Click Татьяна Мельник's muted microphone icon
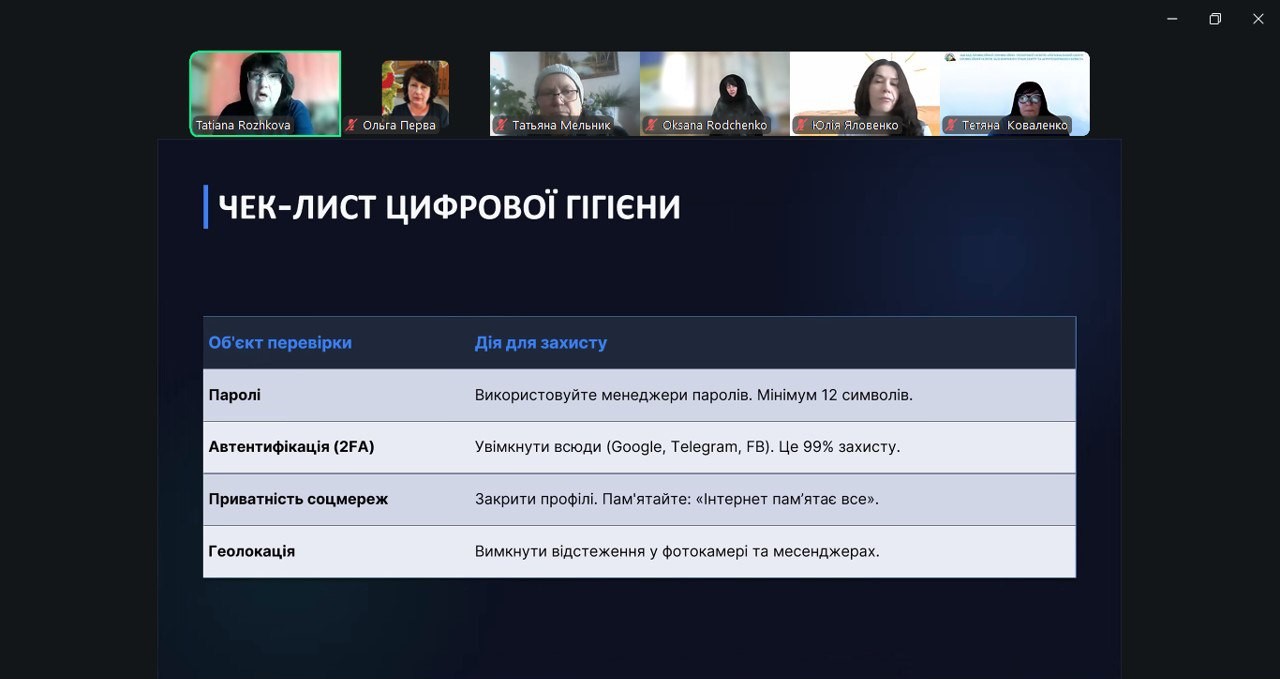The width and height of the screenshot is (1280, 679). pos(502,126)
